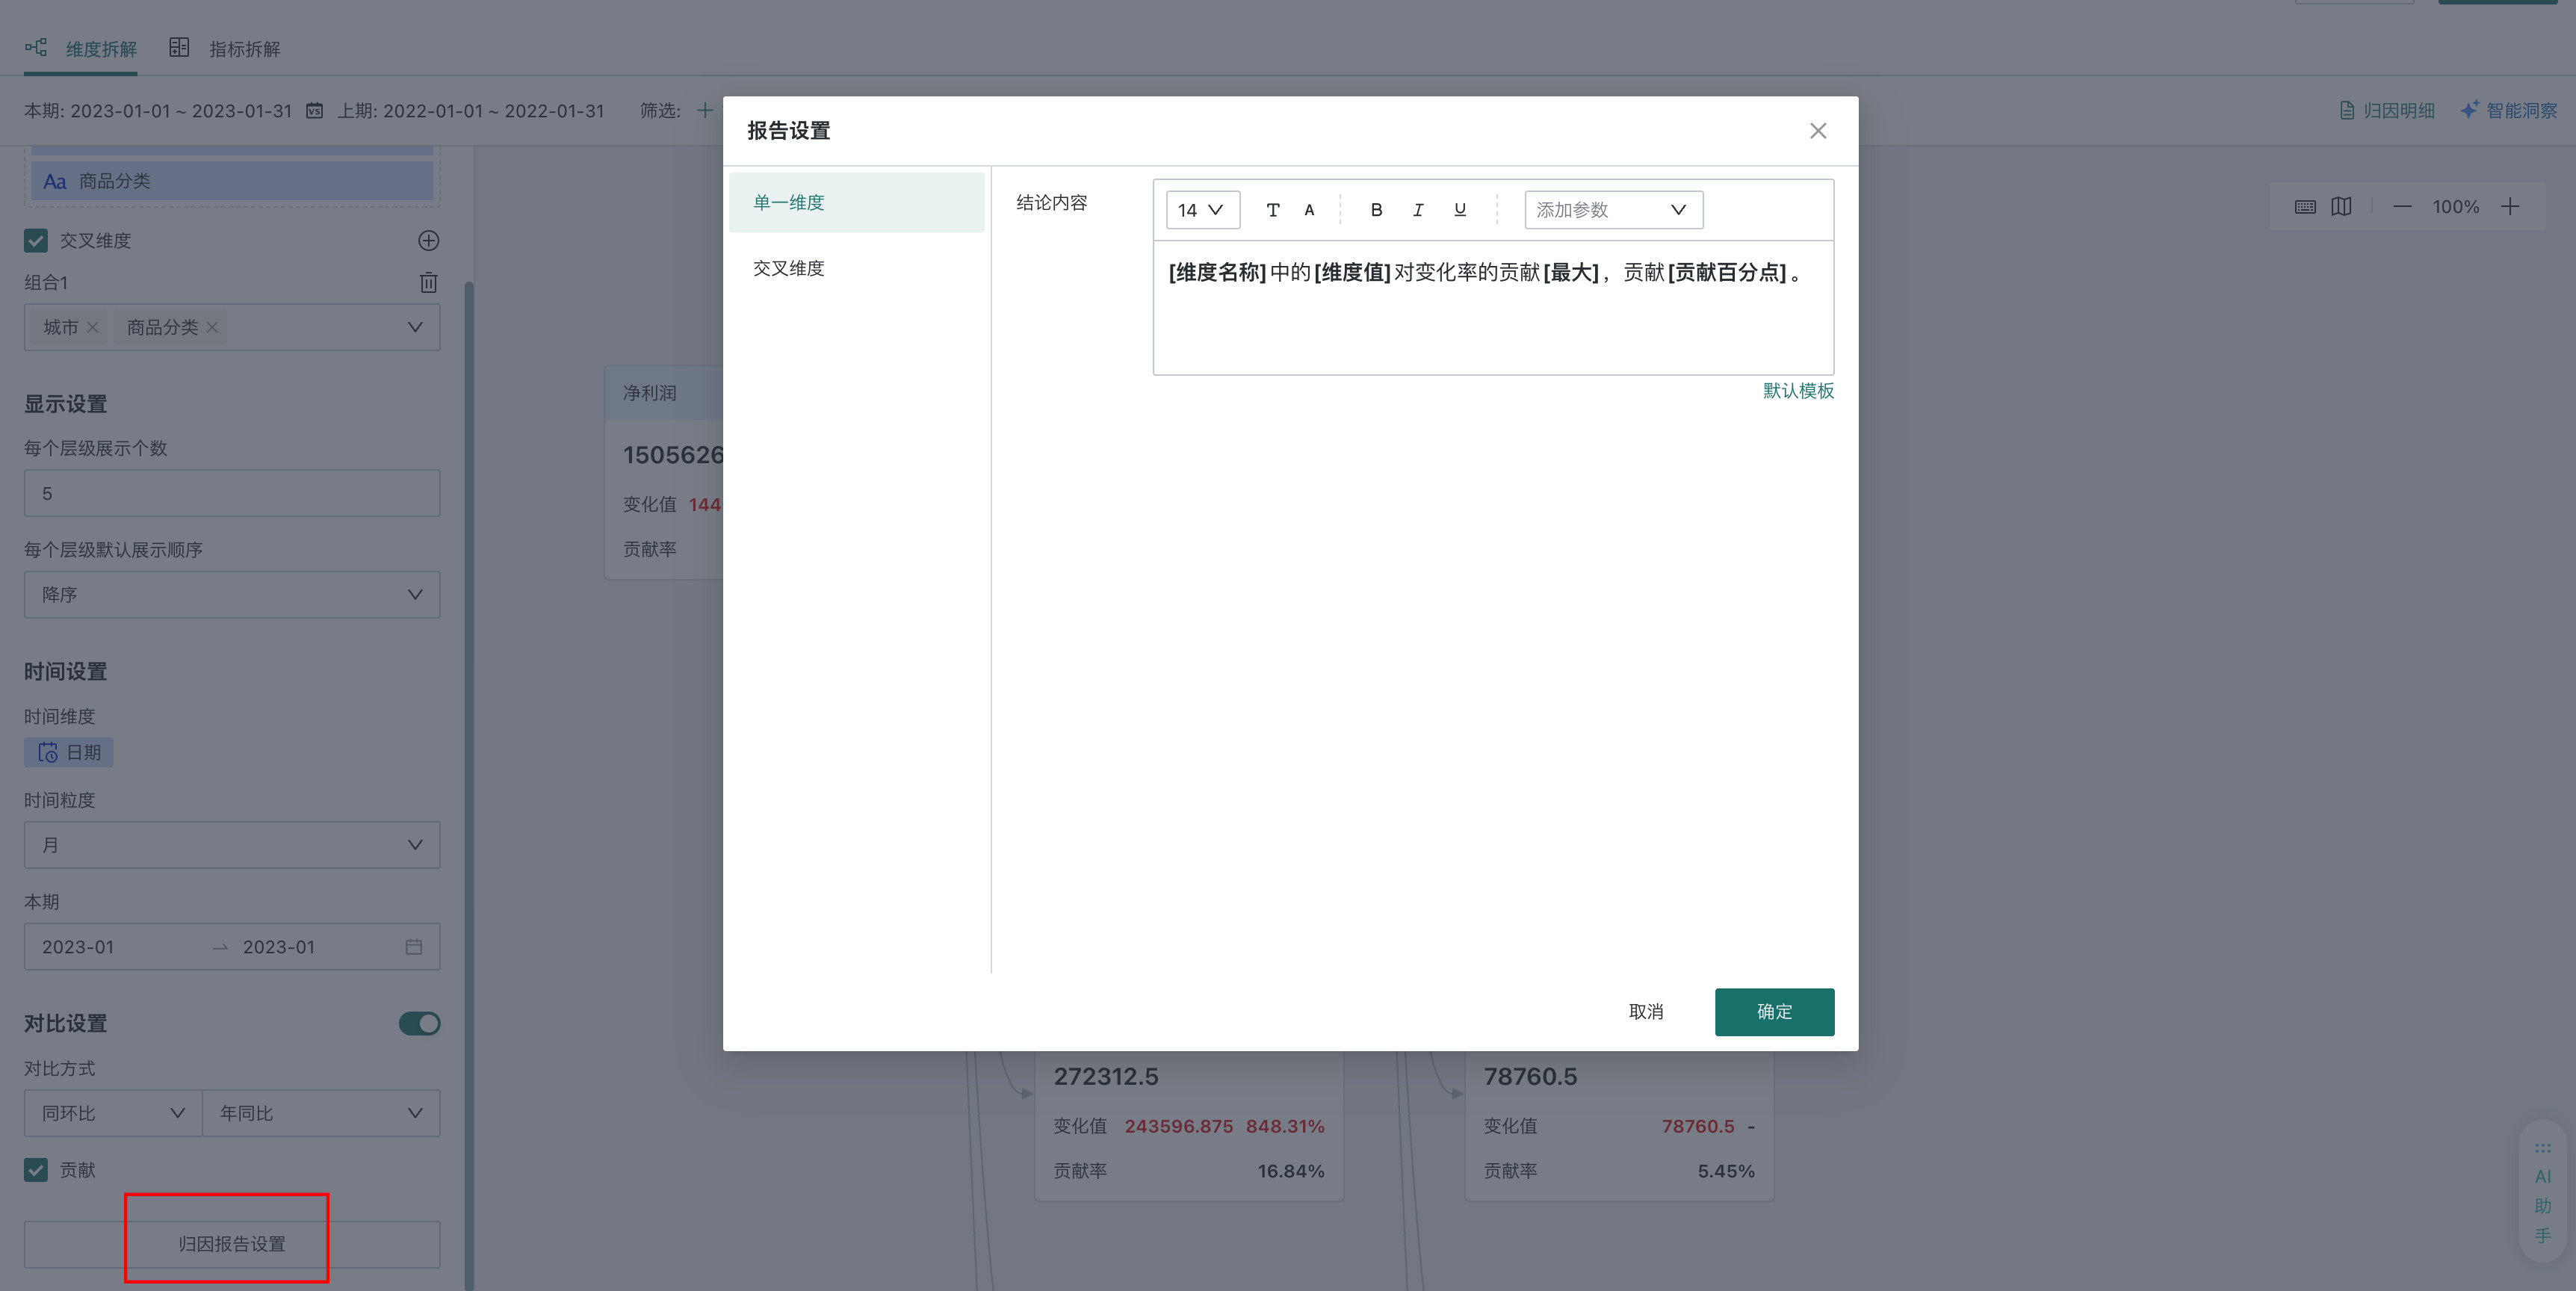Click the 848.31% change rate value

tap(1285, 1126)
